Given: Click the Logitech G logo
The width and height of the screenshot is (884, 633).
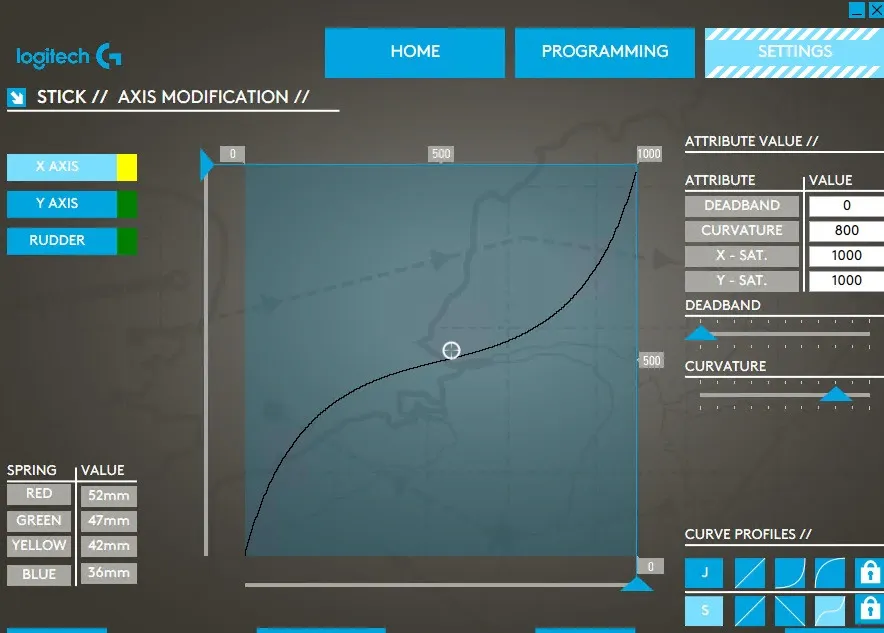Looking at the screenshot, I should 69,56.
